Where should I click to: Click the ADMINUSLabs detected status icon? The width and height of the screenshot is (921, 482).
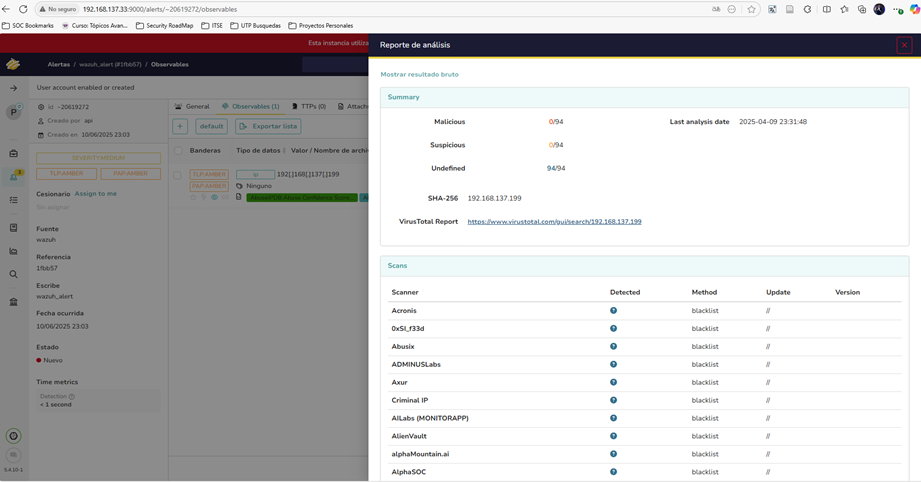tap(613, 364)
